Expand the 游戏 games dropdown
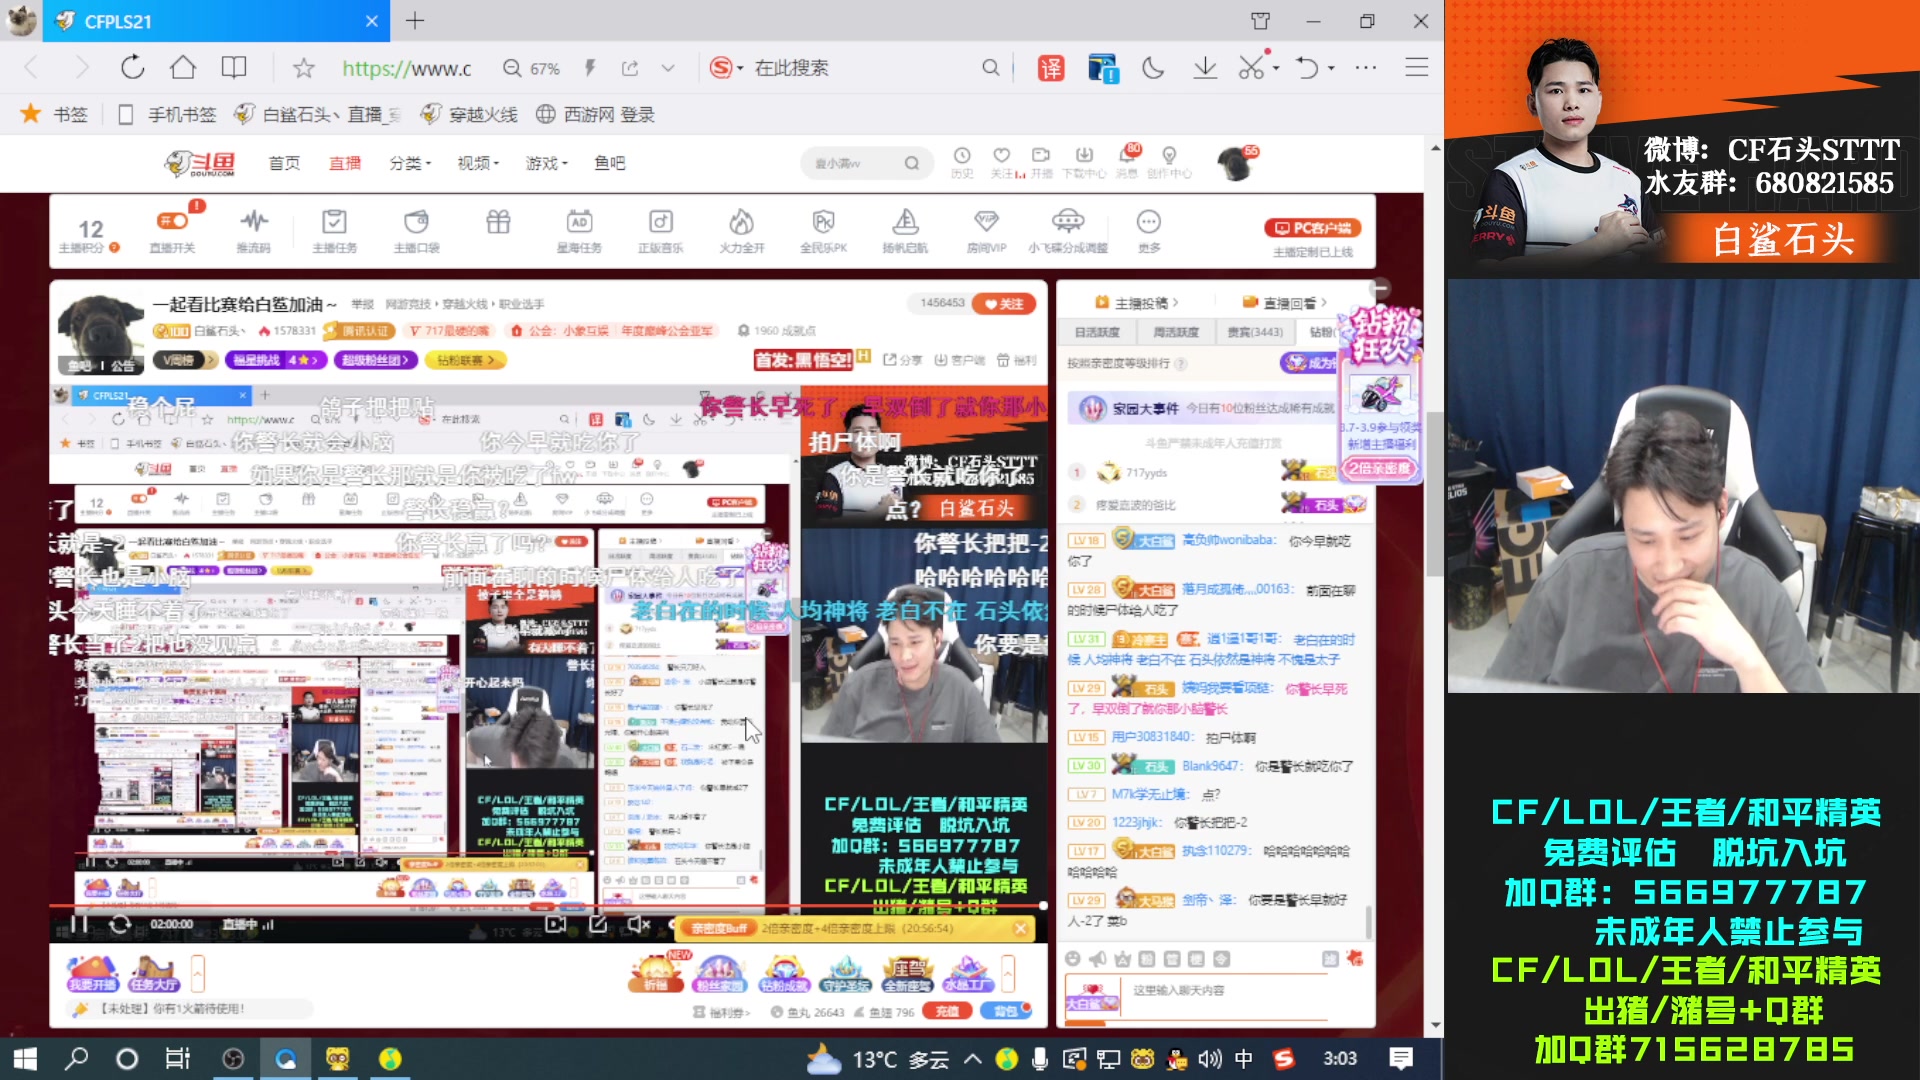 point(546,163)
